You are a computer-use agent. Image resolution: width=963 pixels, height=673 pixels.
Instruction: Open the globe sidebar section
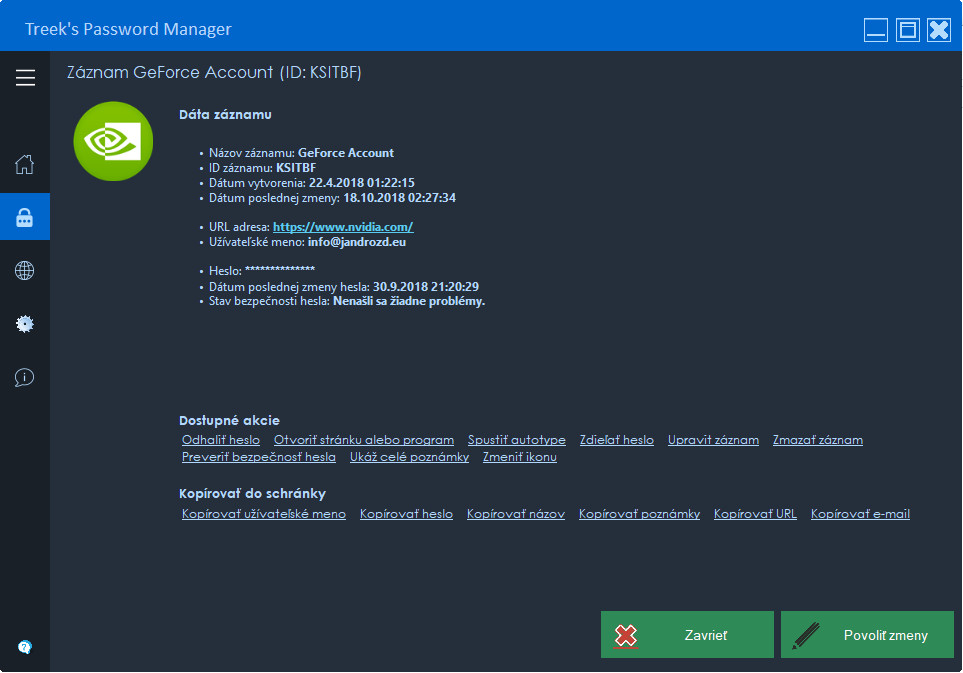pyautogui.click(x=25, y=270)
